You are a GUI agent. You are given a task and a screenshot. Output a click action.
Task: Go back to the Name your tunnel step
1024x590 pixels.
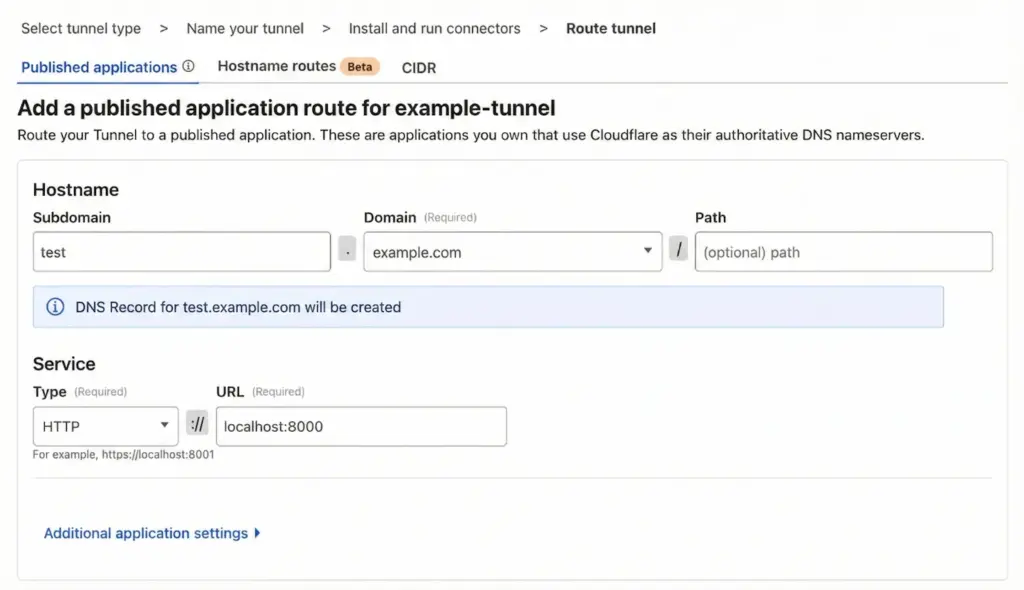coord(245,28)
